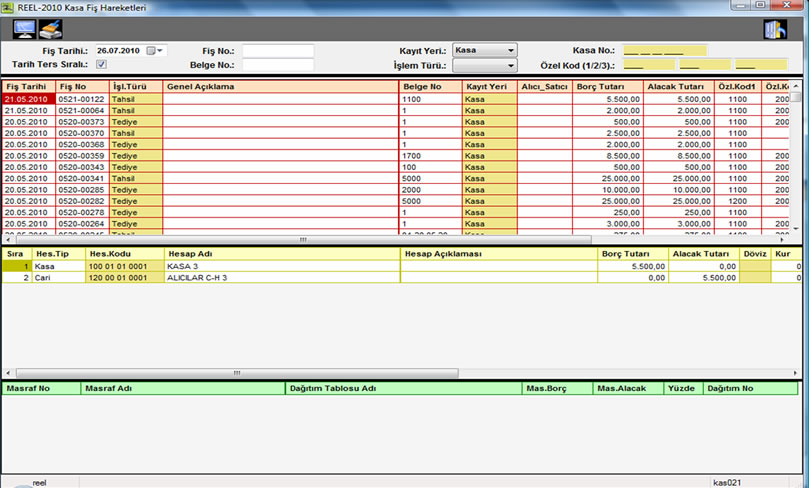Click the upper grid vertical scroll up arrow

796,86
